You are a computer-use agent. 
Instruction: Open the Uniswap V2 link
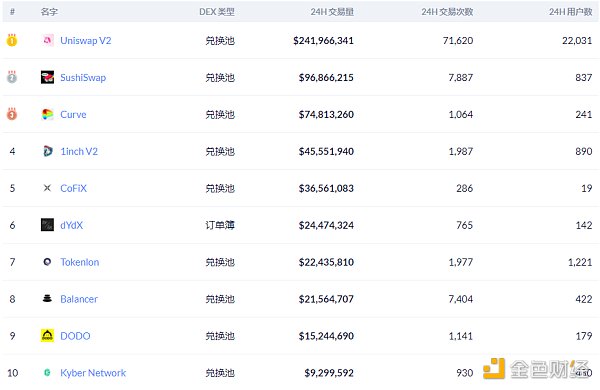[x=86, y=41]
